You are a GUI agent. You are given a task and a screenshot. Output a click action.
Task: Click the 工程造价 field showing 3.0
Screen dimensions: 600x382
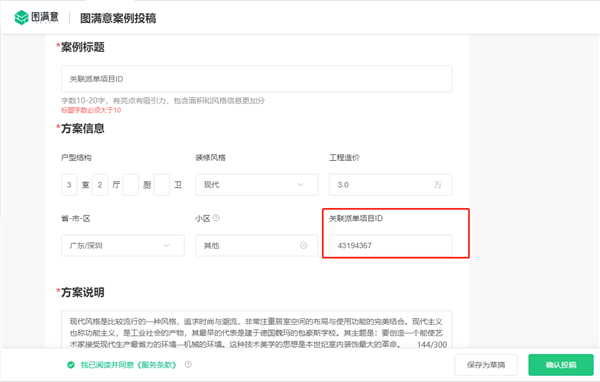[x=390, y=185]
